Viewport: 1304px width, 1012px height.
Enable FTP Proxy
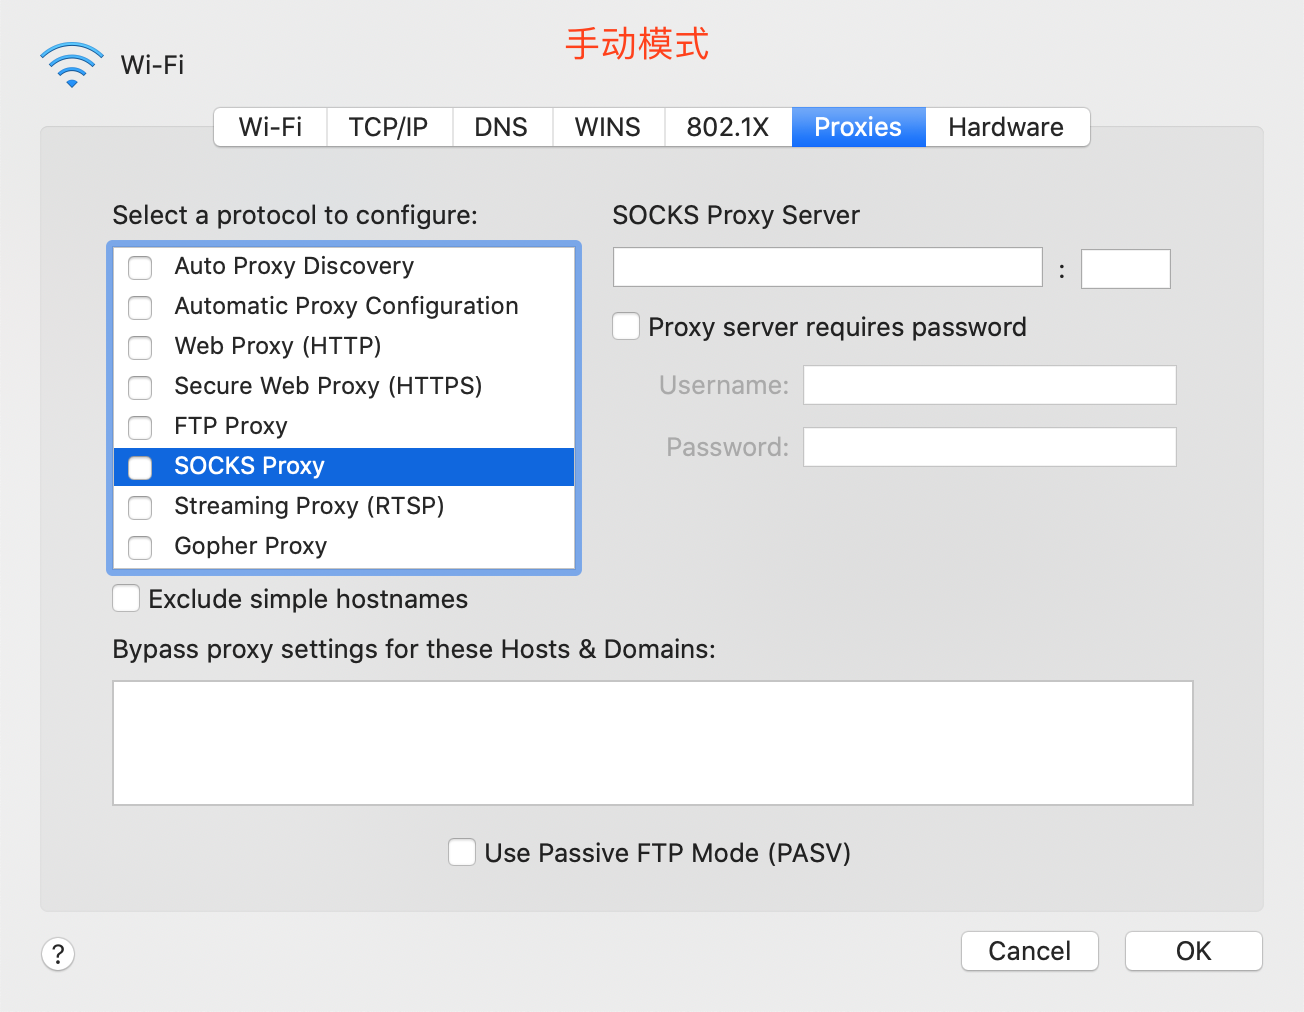point(140,428)
